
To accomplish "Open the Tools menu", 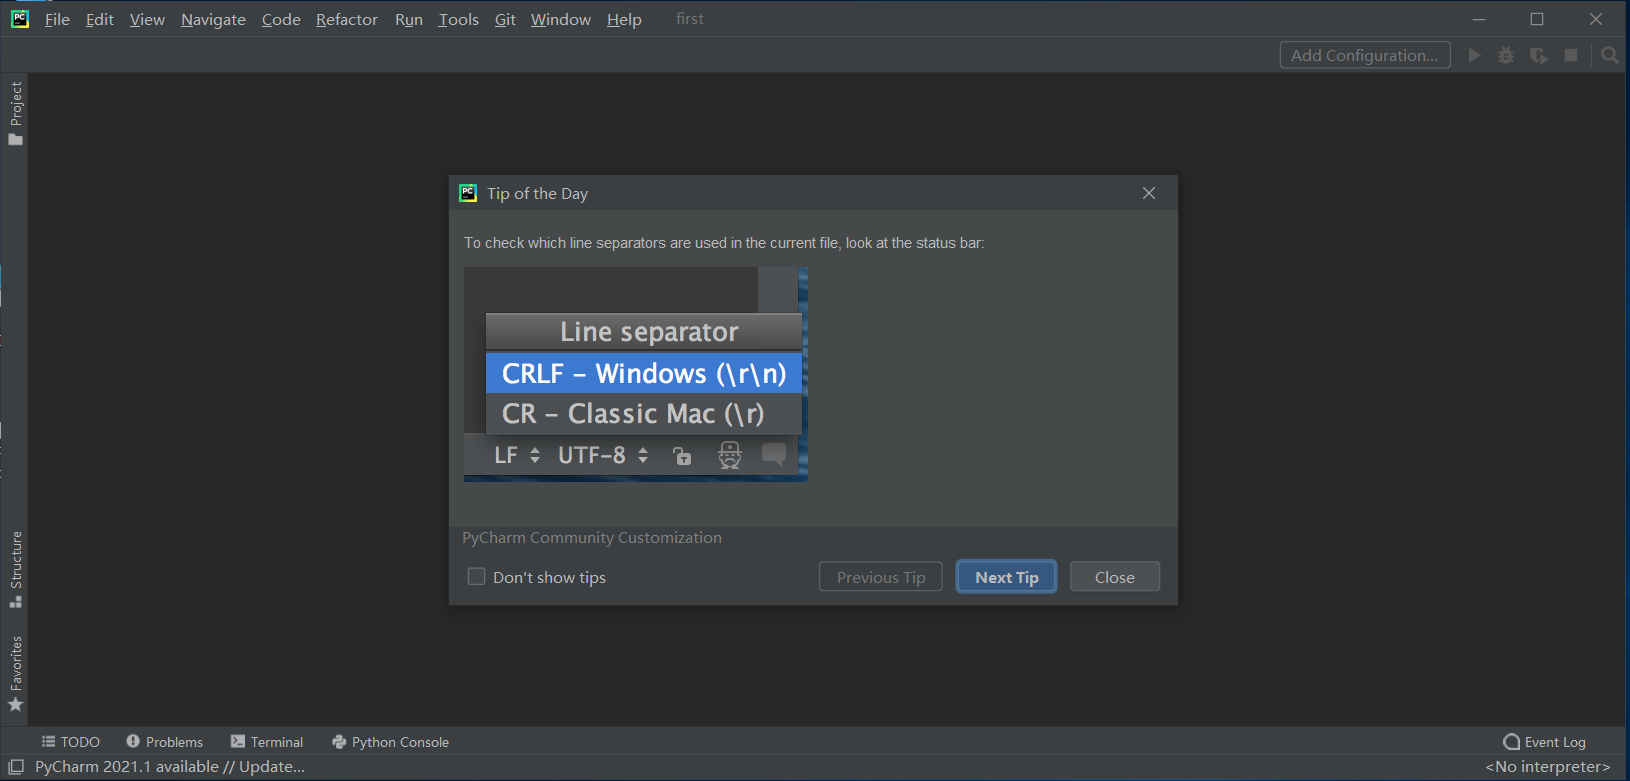I will 458,19.
